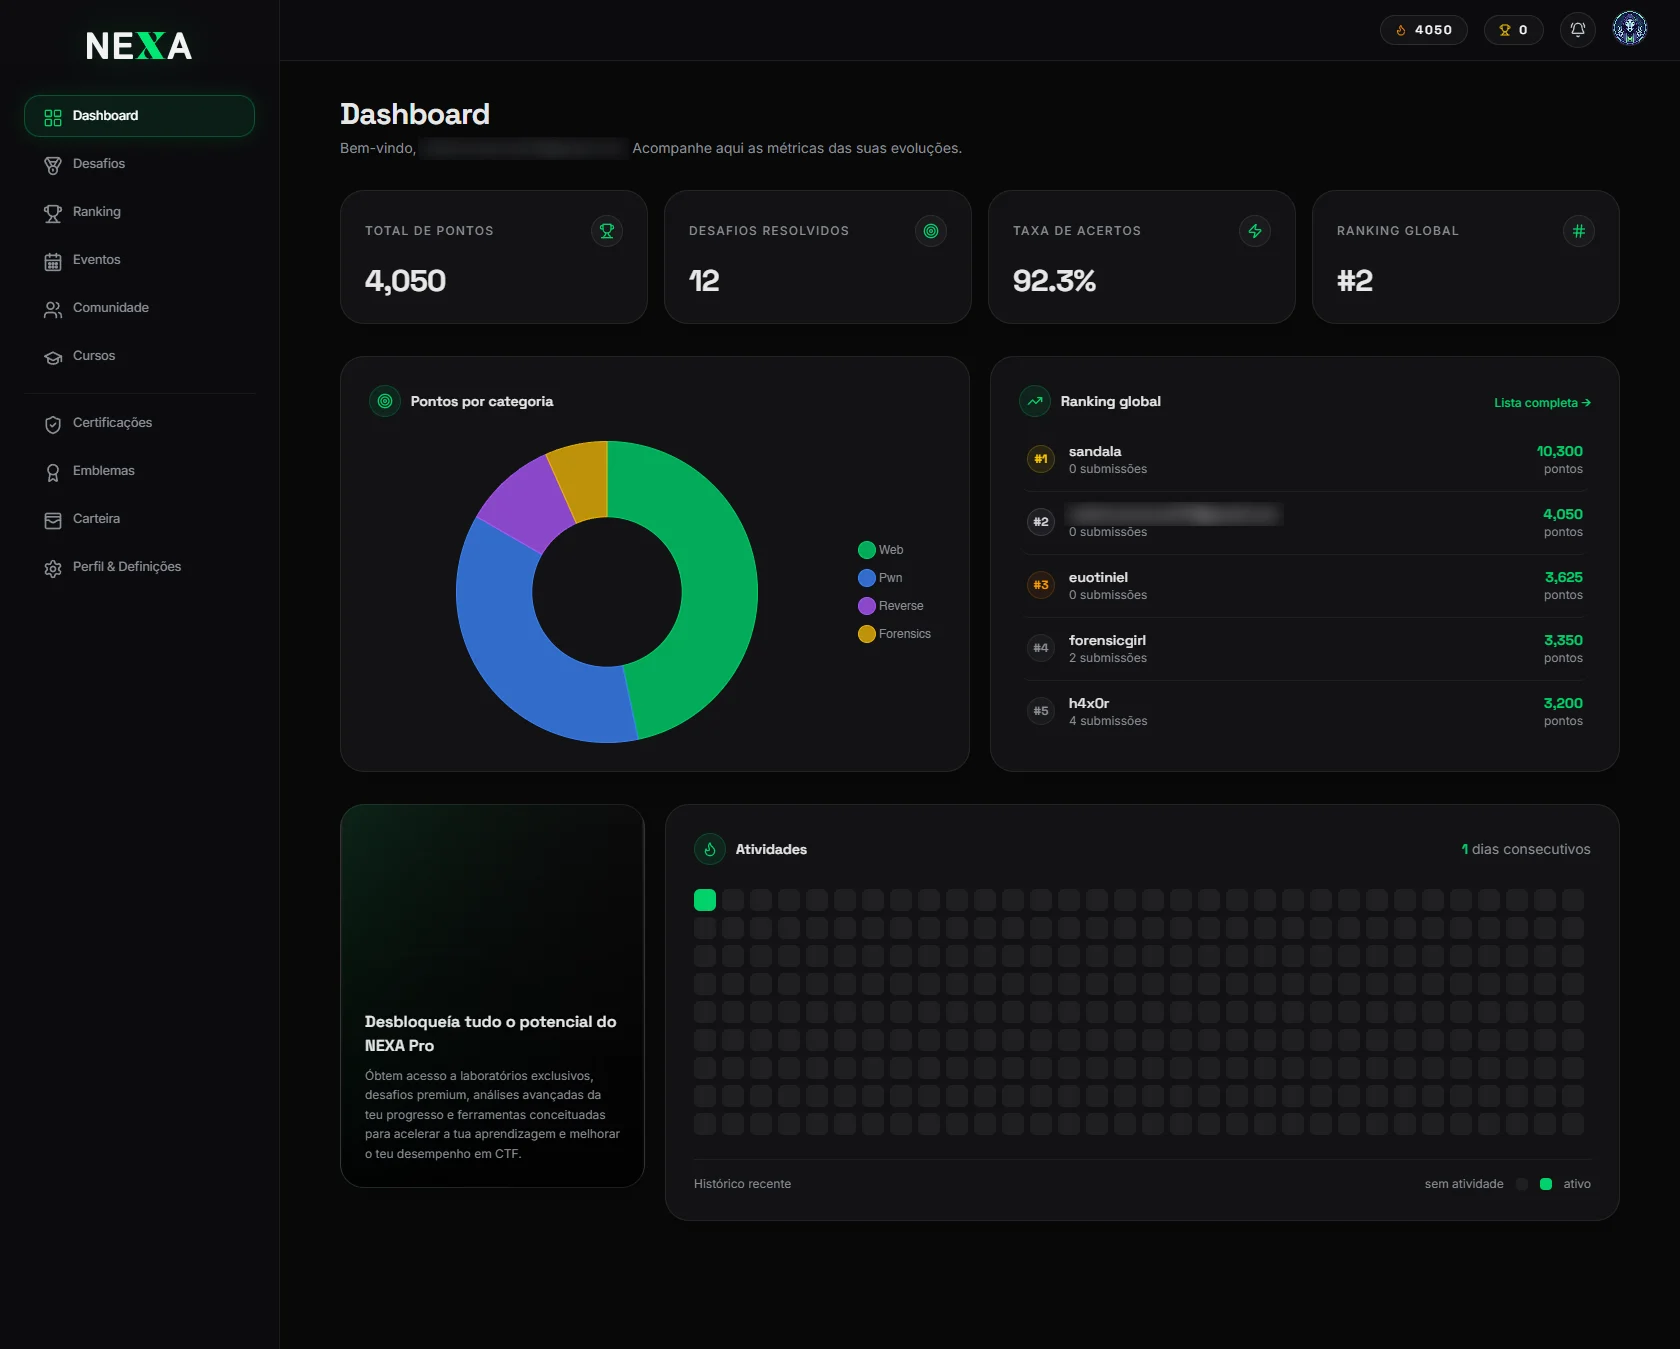
Task: Click the #5 rank badge for h4x0r
Action: 1041,711
